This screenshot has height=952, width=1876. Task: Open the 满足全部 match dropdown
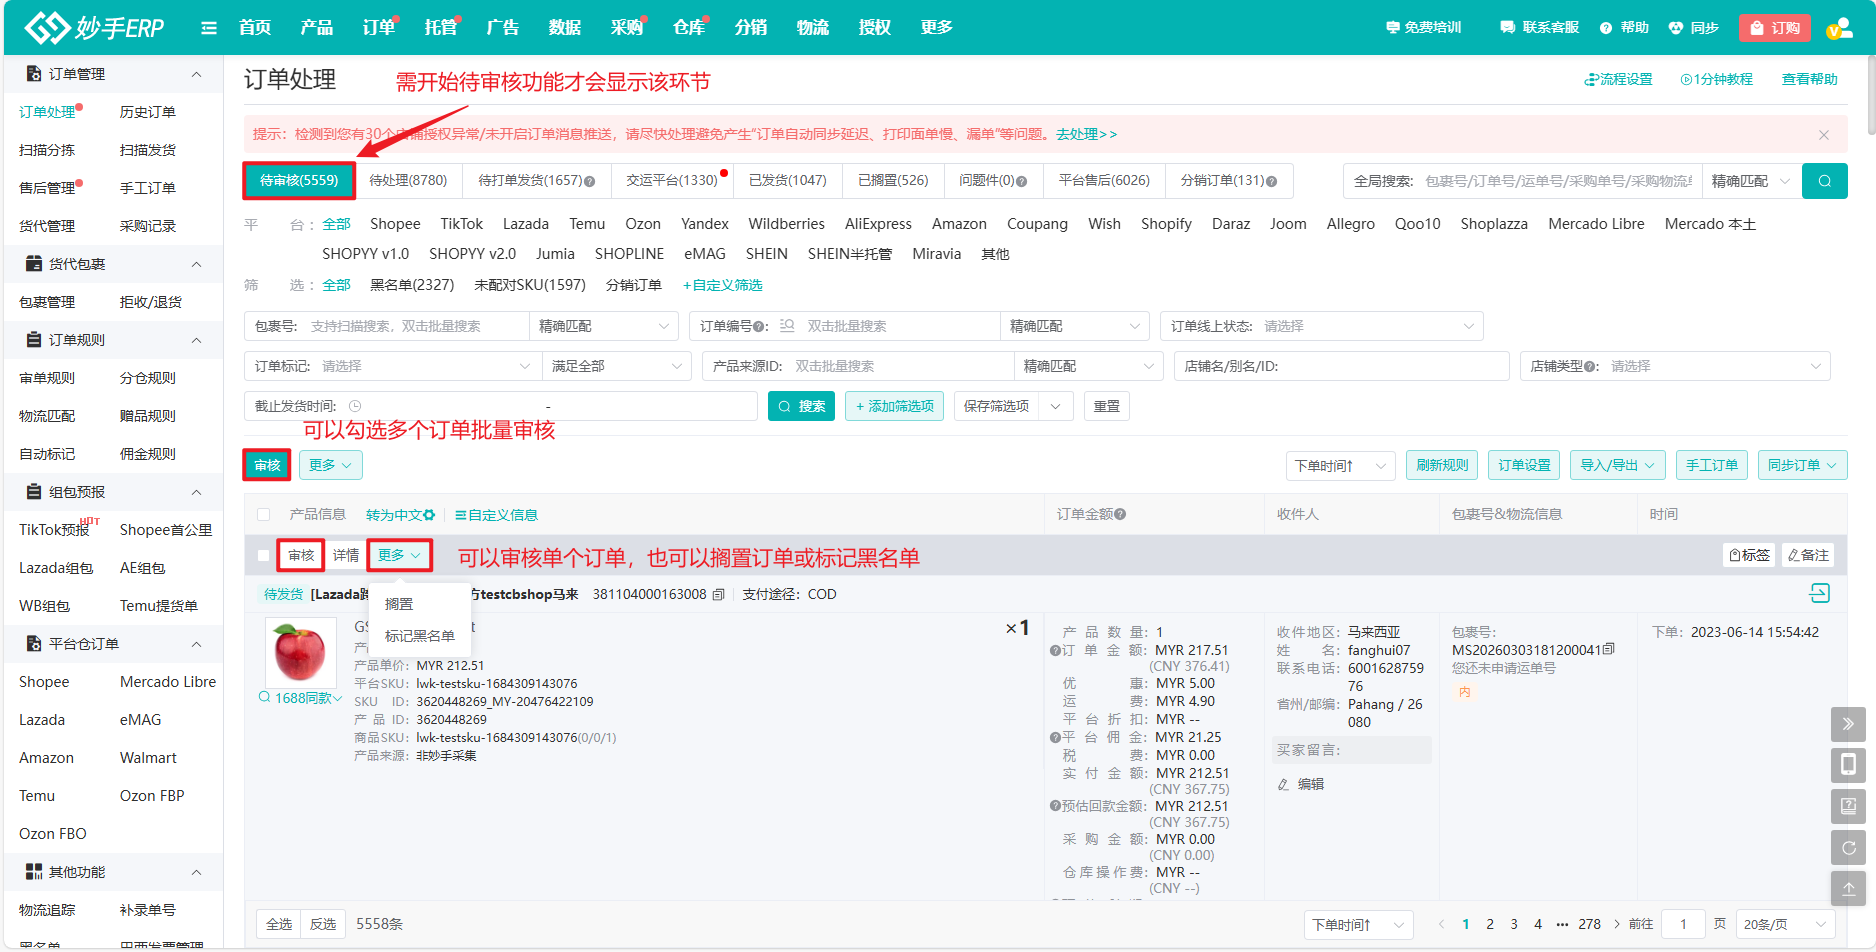coord(616,366)
